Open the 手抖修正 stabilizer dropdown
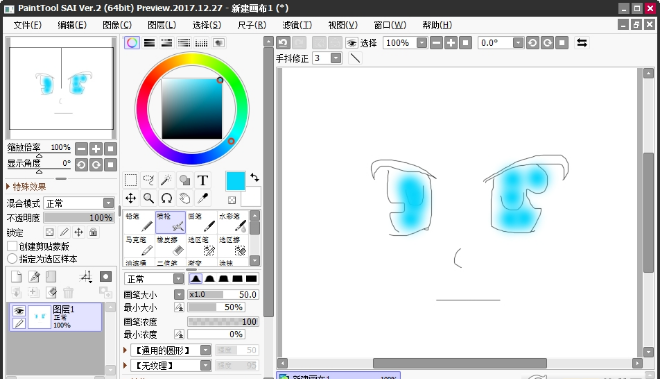 [x=336, y=58]
